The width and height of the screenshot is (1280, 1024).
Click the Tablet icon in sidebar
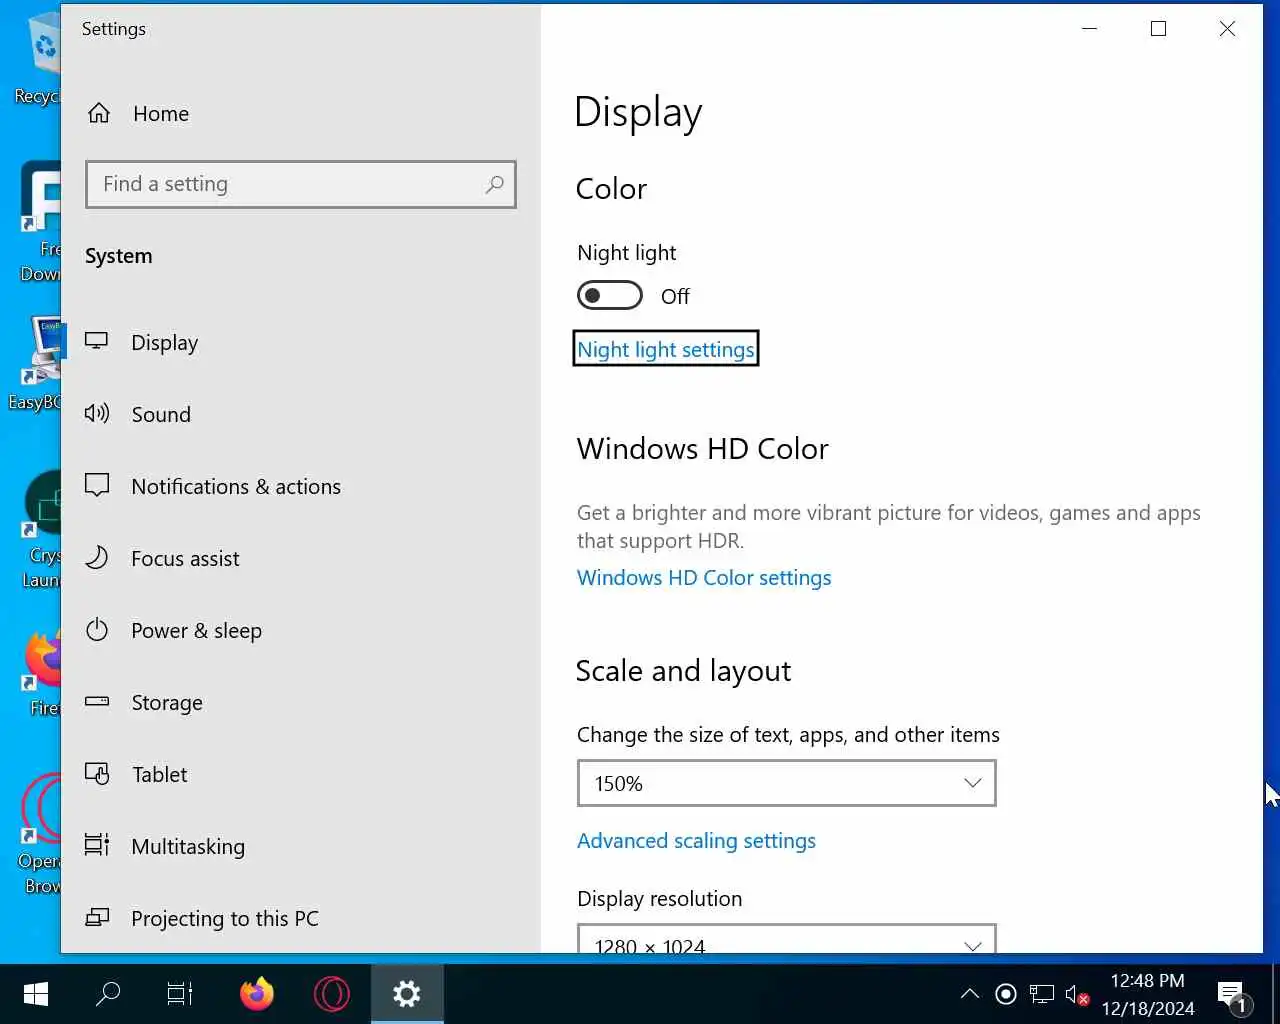(97, 774)
